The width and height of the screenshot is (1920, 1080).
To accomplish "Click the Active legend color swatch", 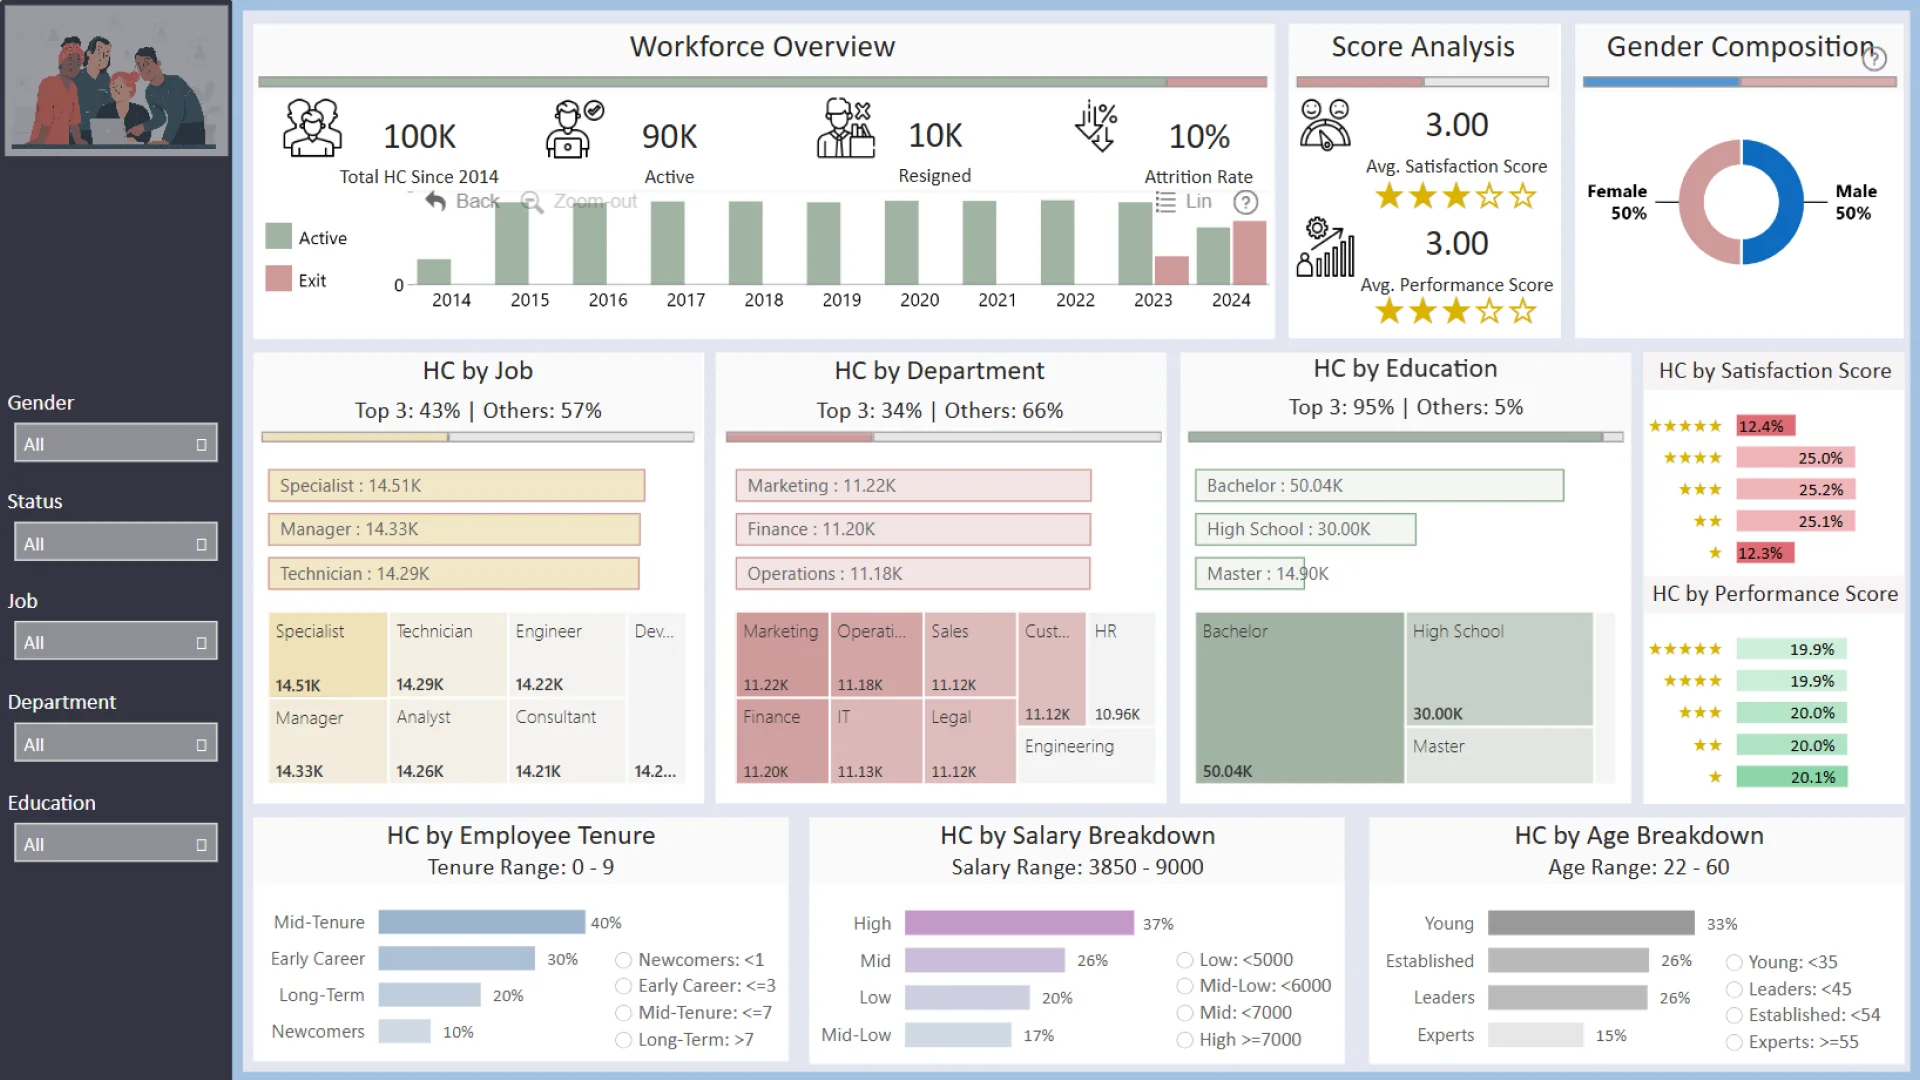I will pyautogui.click(x=278, y=237).
